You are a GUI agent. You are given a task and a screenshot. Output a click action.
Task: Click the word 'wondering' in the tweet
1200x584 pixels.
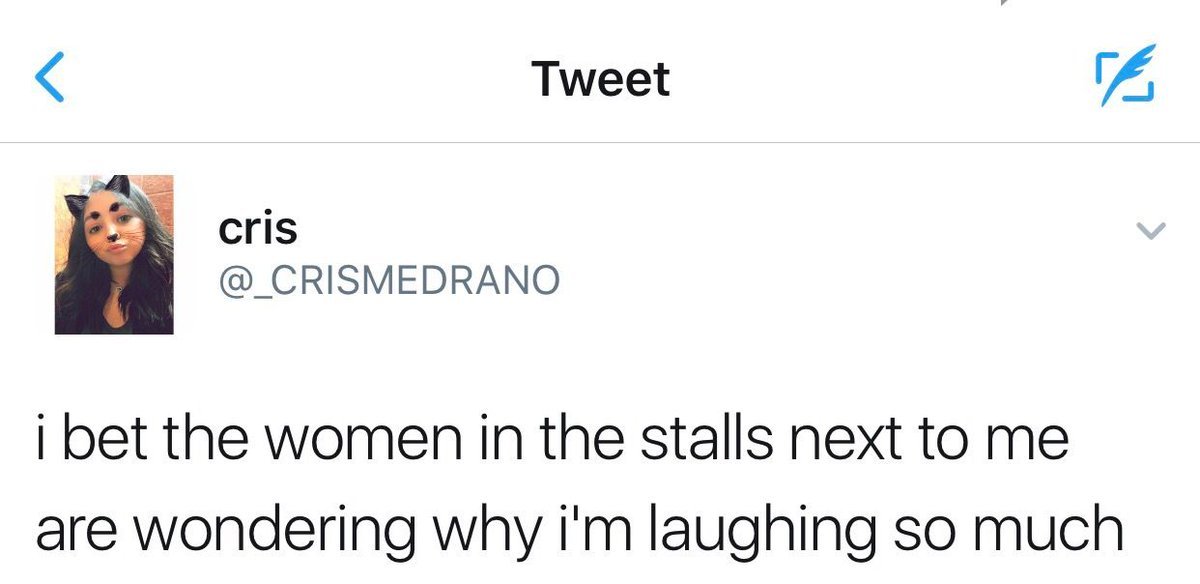(x=282, y=529)
